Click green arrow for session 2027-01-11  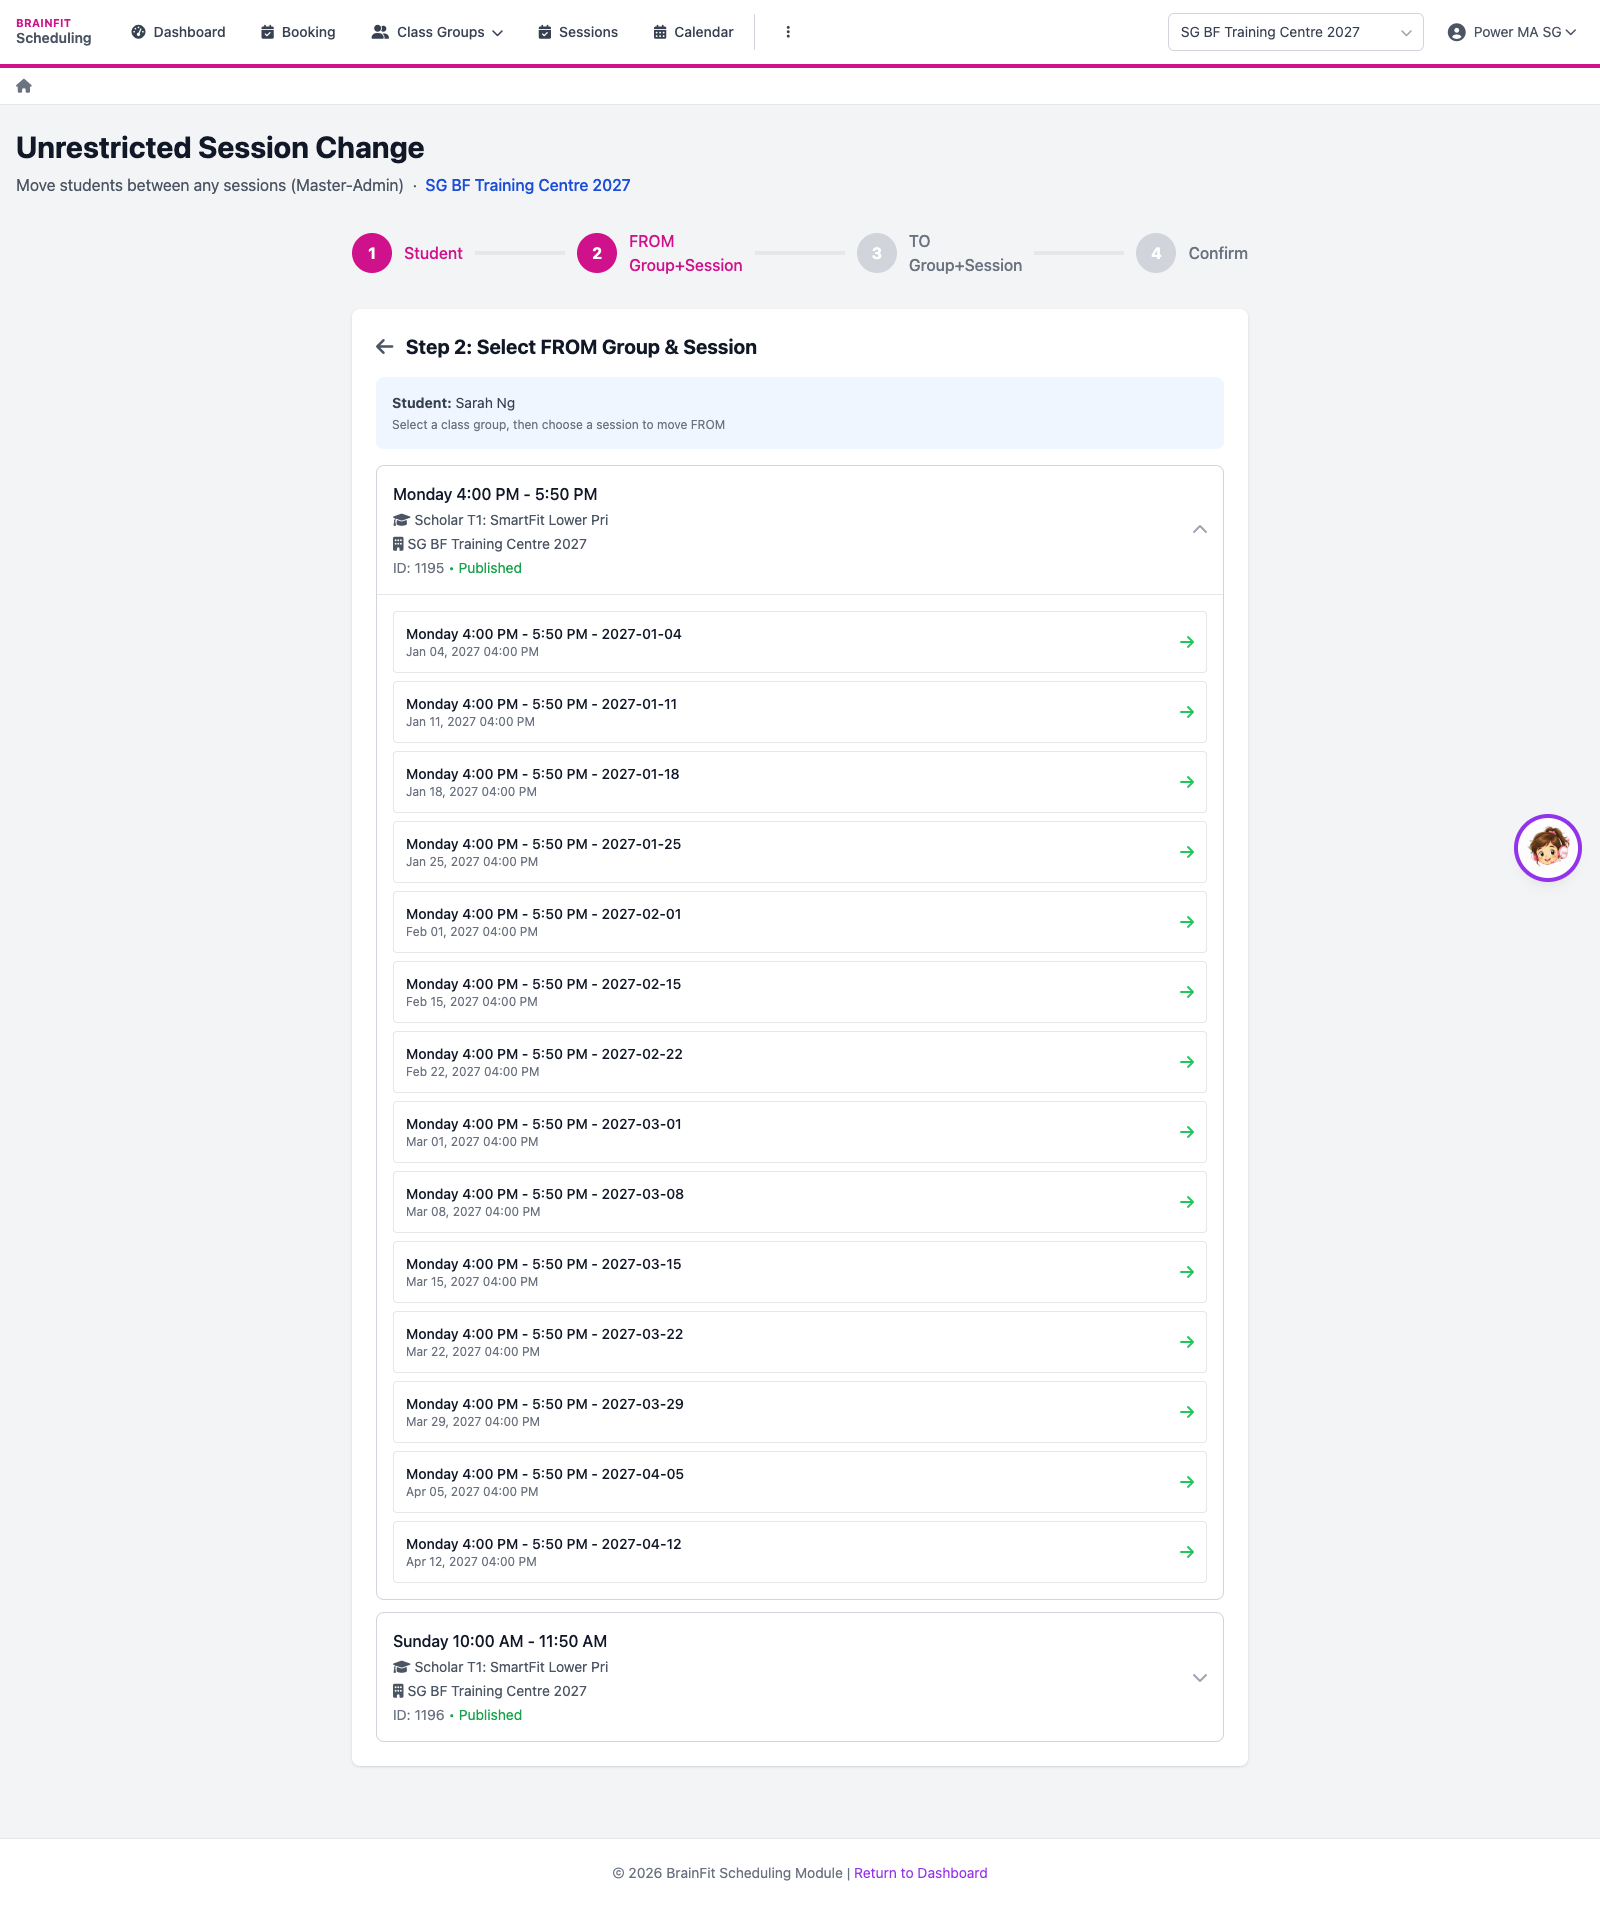tap(1187, 712)
